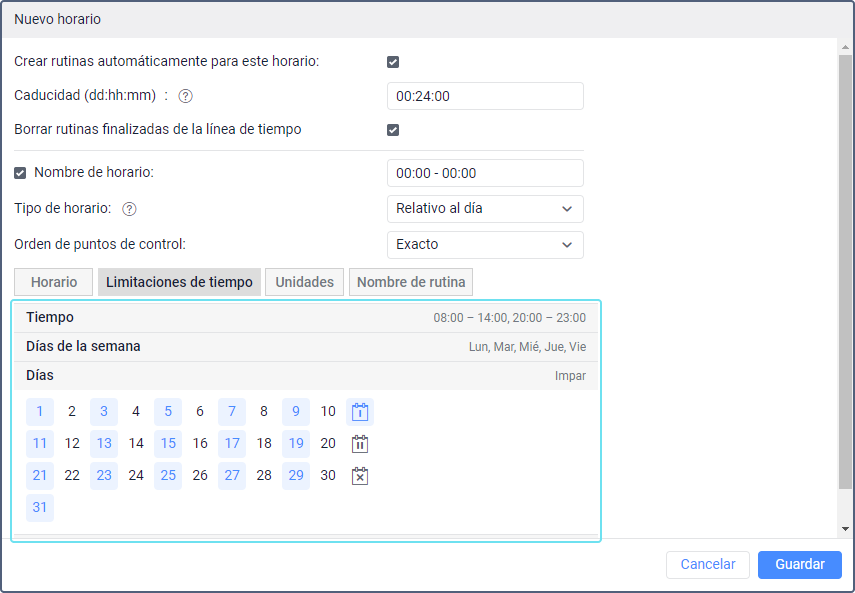Clear selected days with the X calendar icon
This screenshot has width=855, height=593.
pyautogui.click(x=360, y=476)
